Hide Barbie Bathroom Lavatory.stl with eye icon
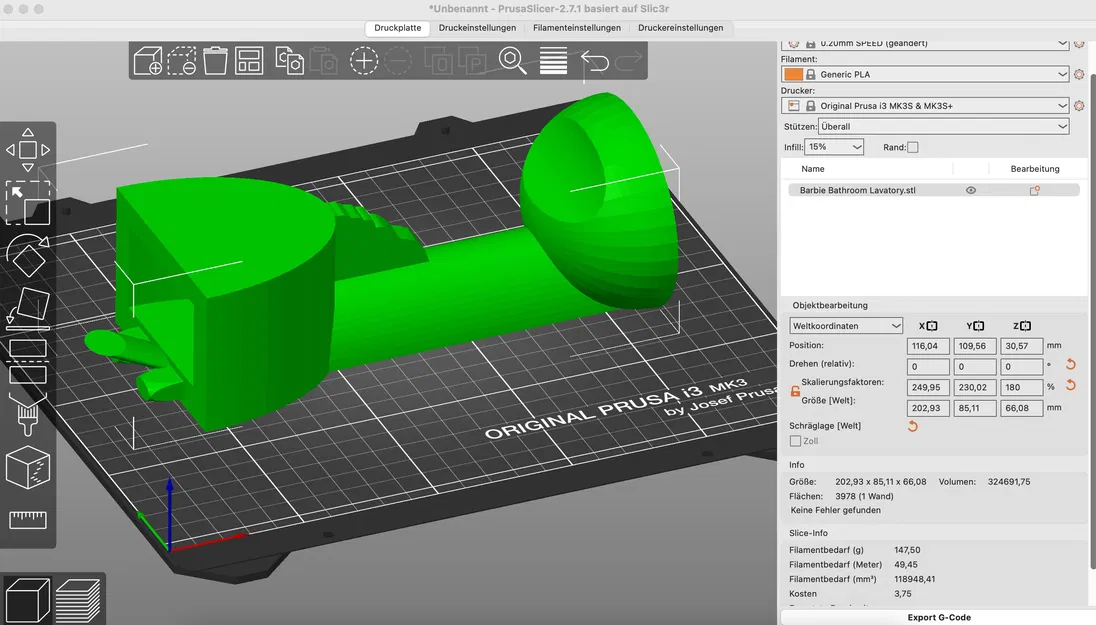 (971, 190)
